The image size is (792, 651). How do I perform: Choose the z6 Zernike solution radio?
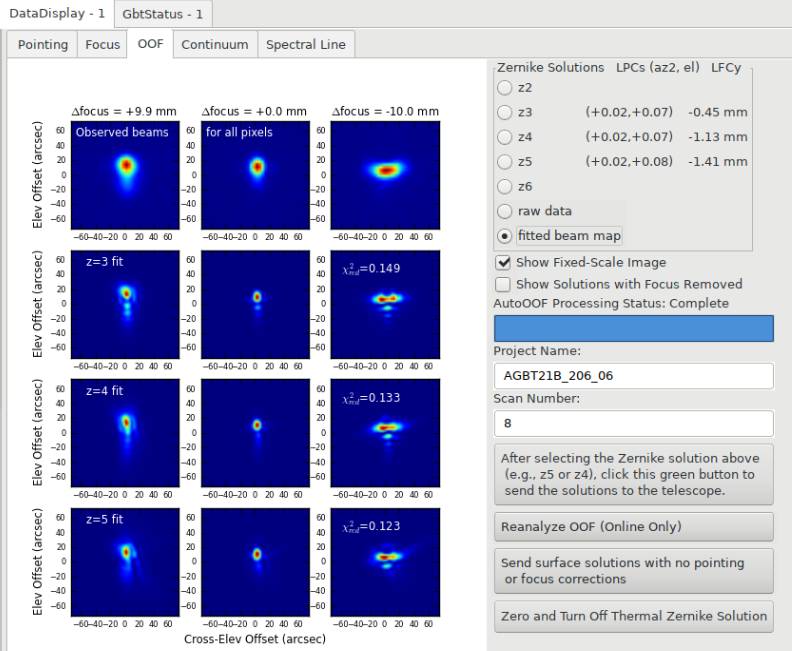pyautogui.click(x=505, y=186)
